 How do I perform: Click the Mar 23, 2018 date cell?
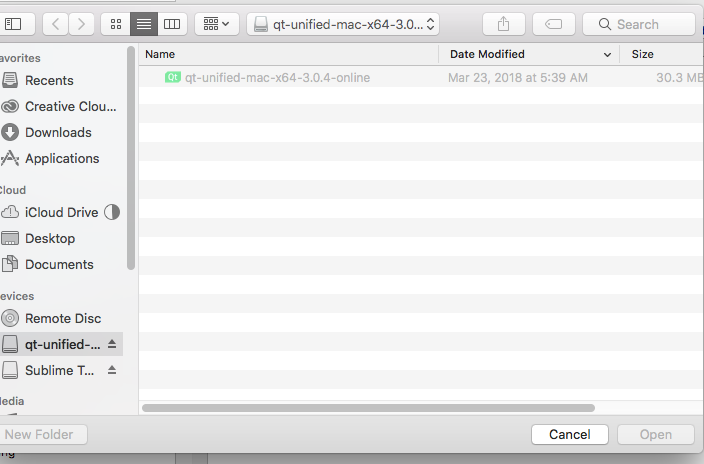[x=518, y=78]
